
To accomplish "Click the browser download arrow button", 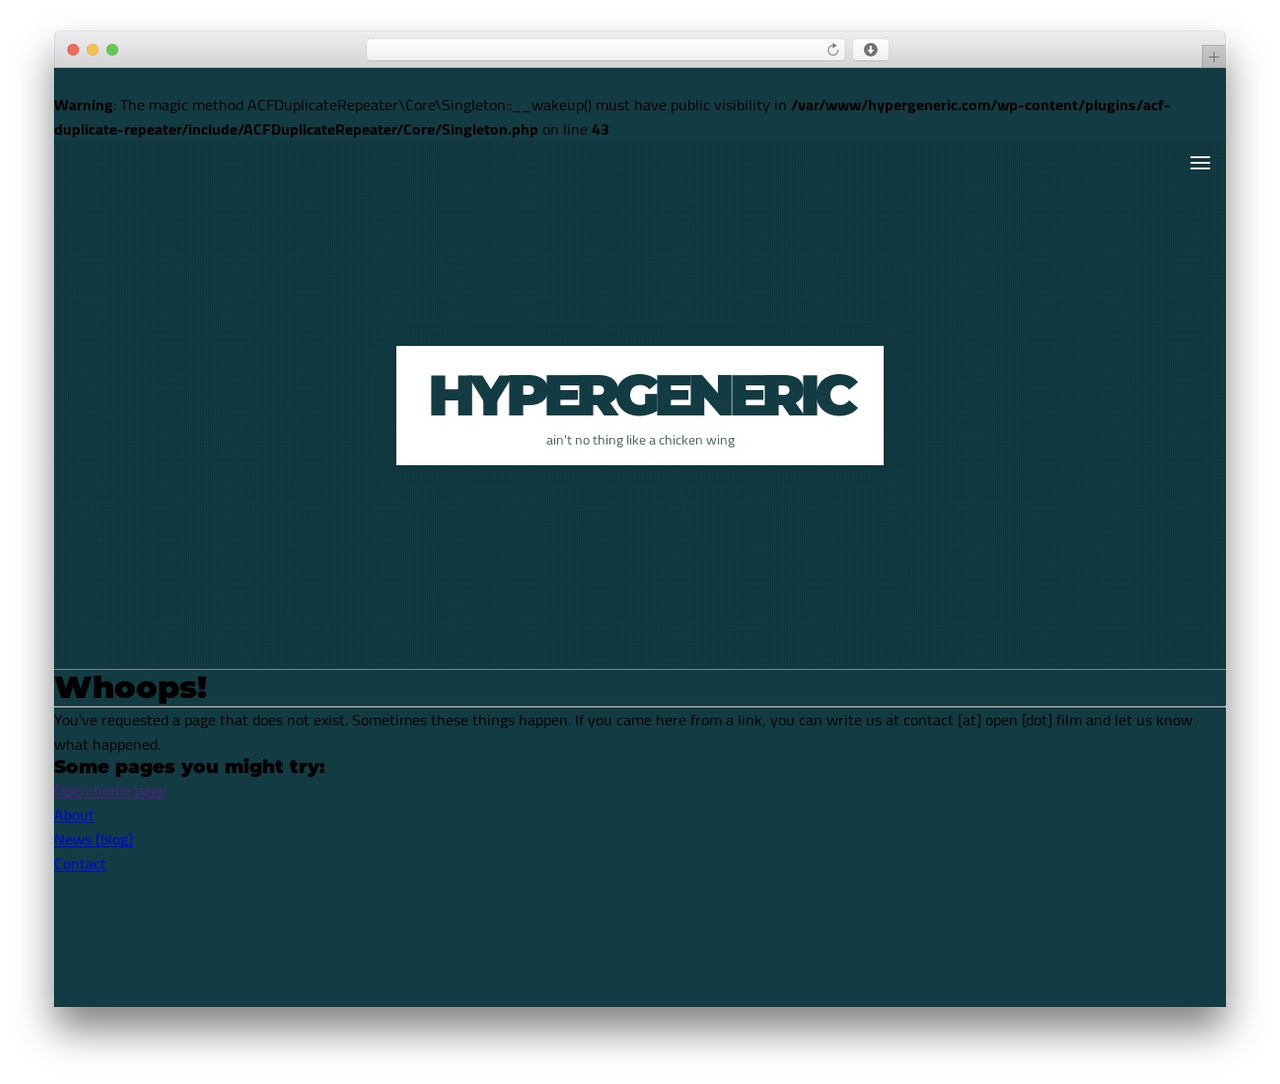I will coord(870,50).
